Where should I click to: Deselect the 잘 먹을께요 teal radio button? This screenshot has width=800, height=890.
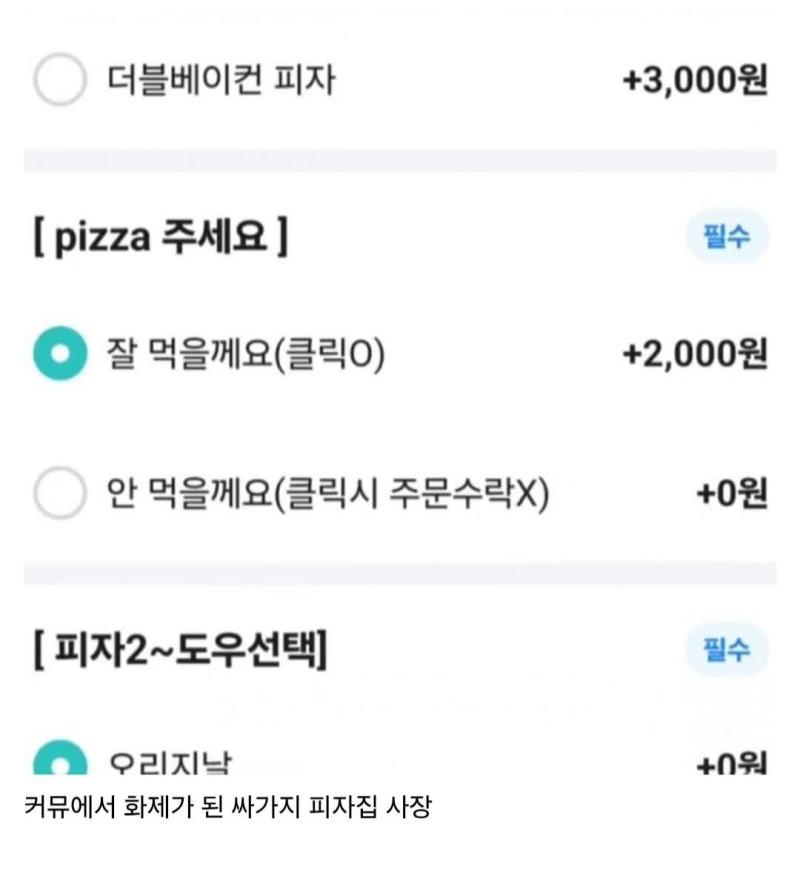pyautogui.click(x=60, y=353)
